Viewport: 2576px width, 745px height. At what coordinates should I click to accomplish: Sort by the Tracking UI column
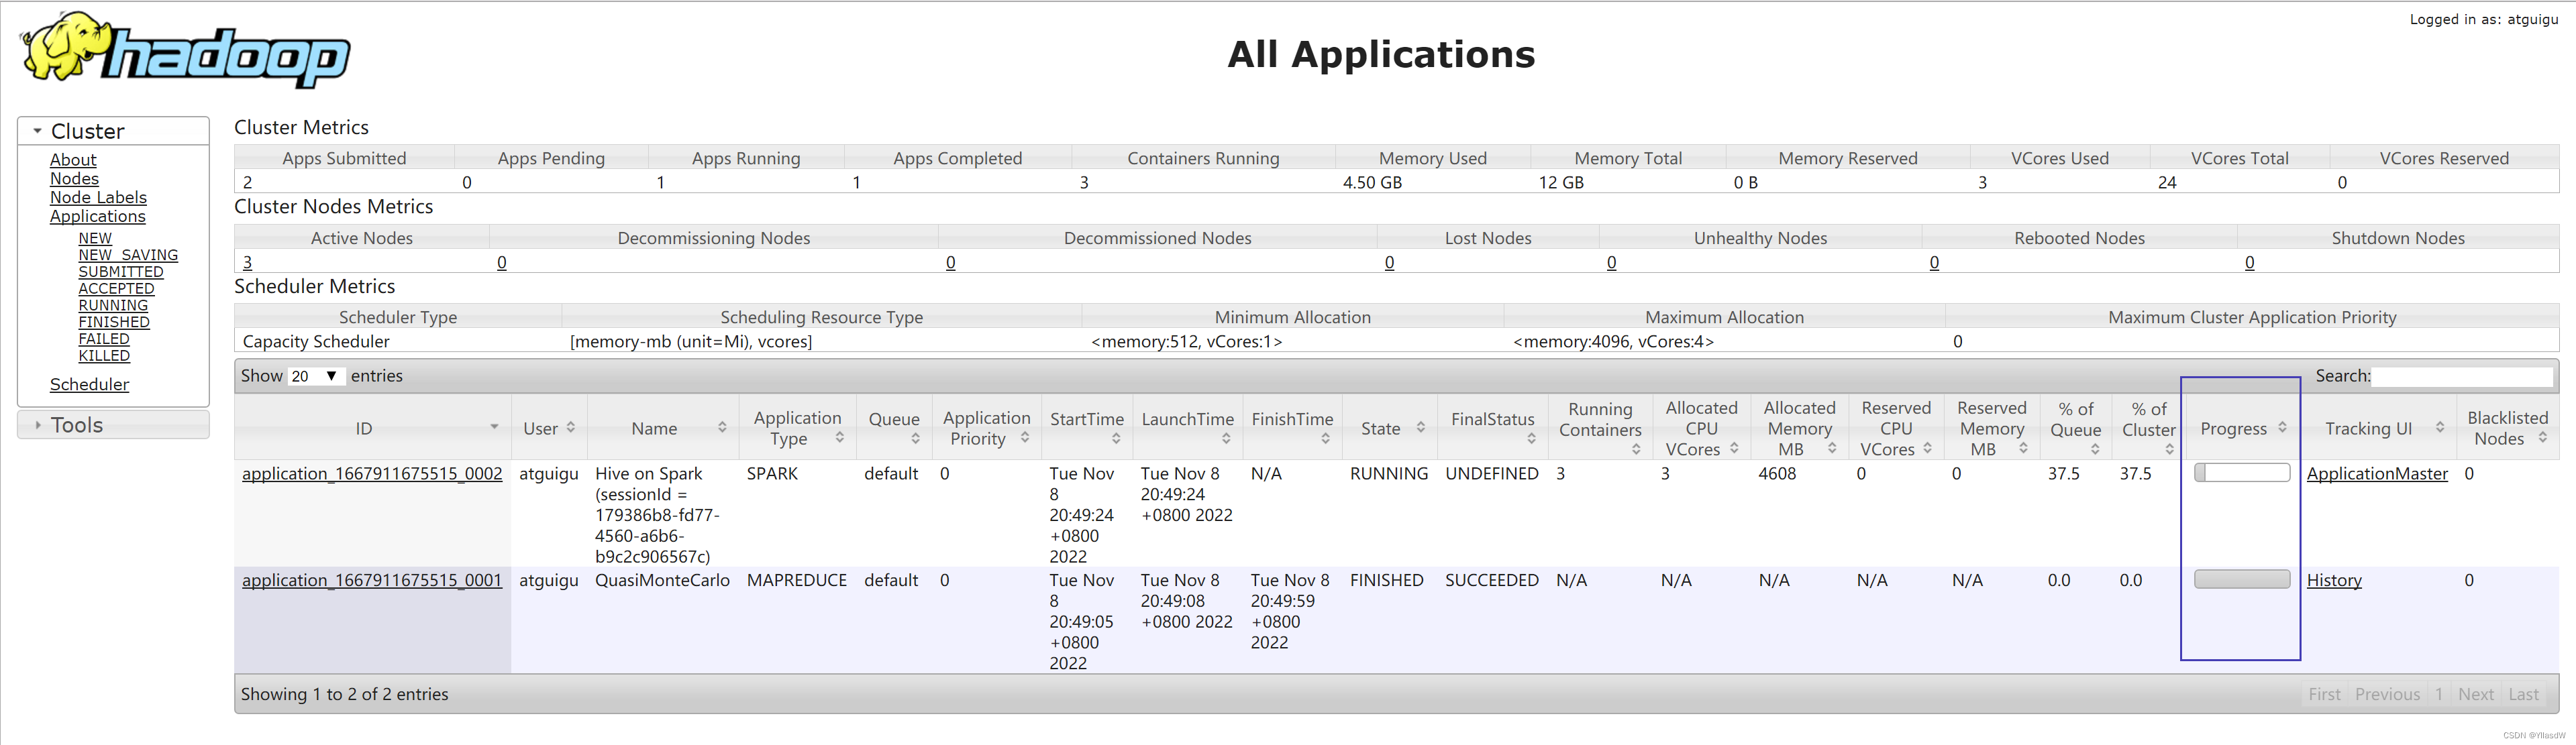coord(2367,428)
